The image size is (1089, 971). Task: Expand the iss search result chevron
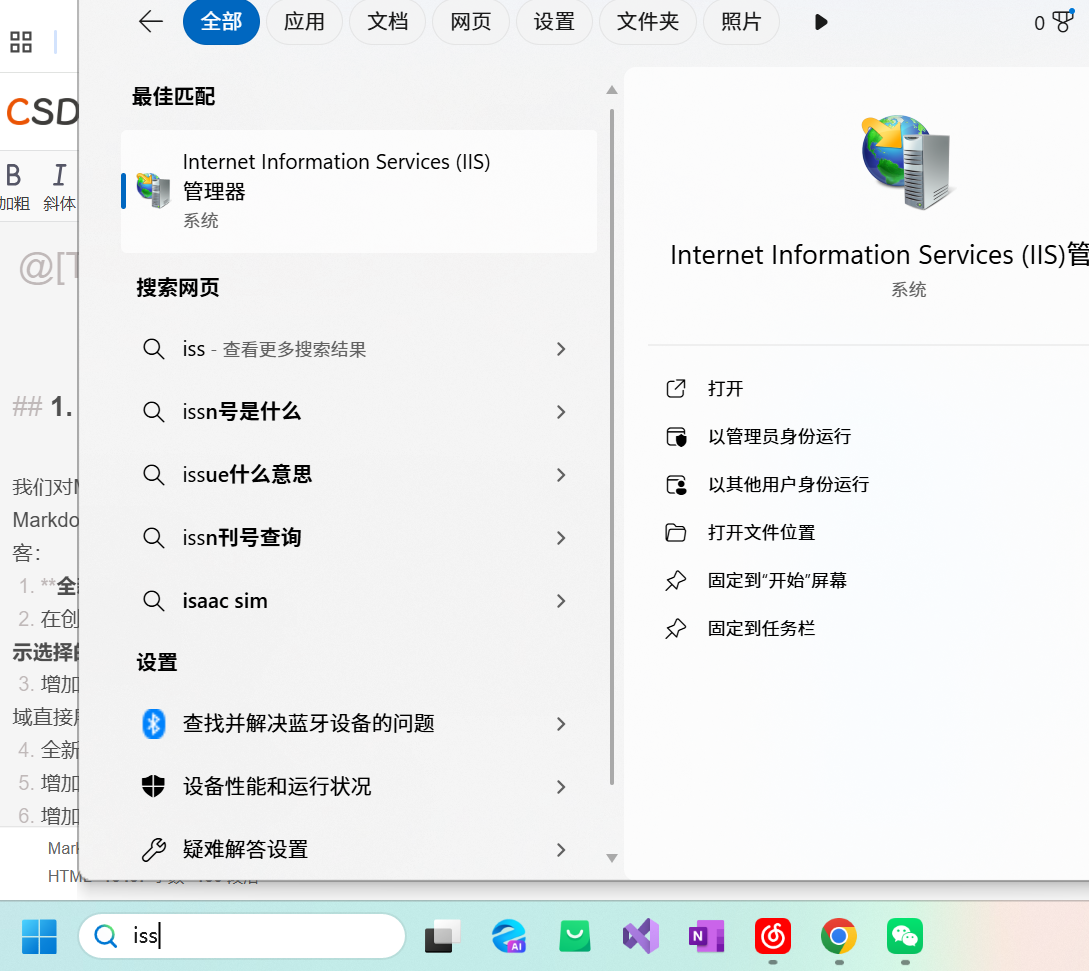[x=561, y=349]
